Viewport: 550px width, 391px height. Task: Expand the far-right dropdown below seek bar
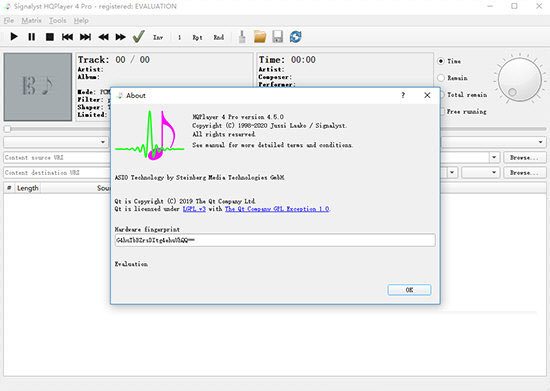point(540,142)
